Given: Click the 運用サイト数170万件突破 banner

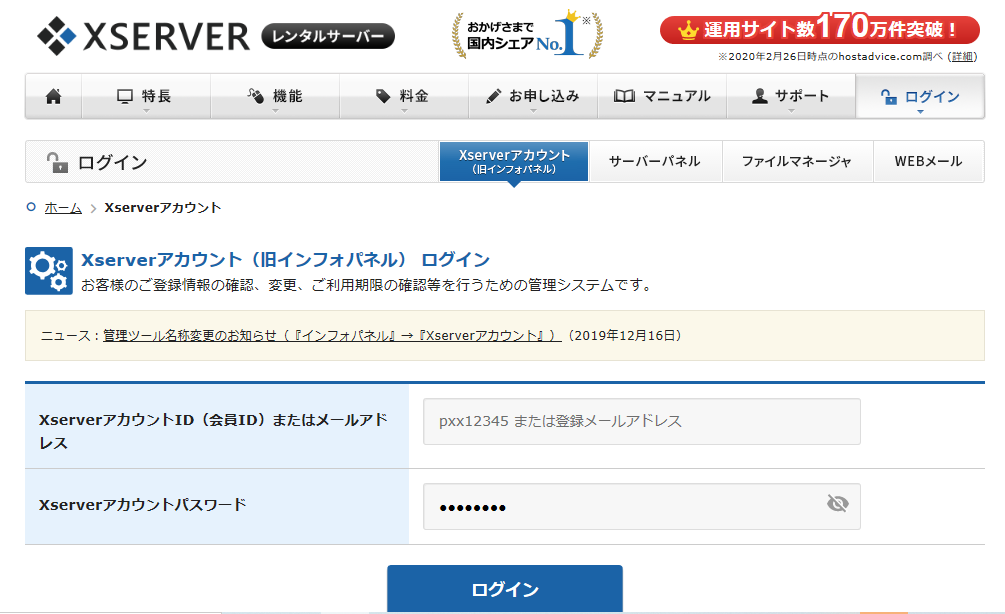Looking at the screenshot, I should 820,29.
